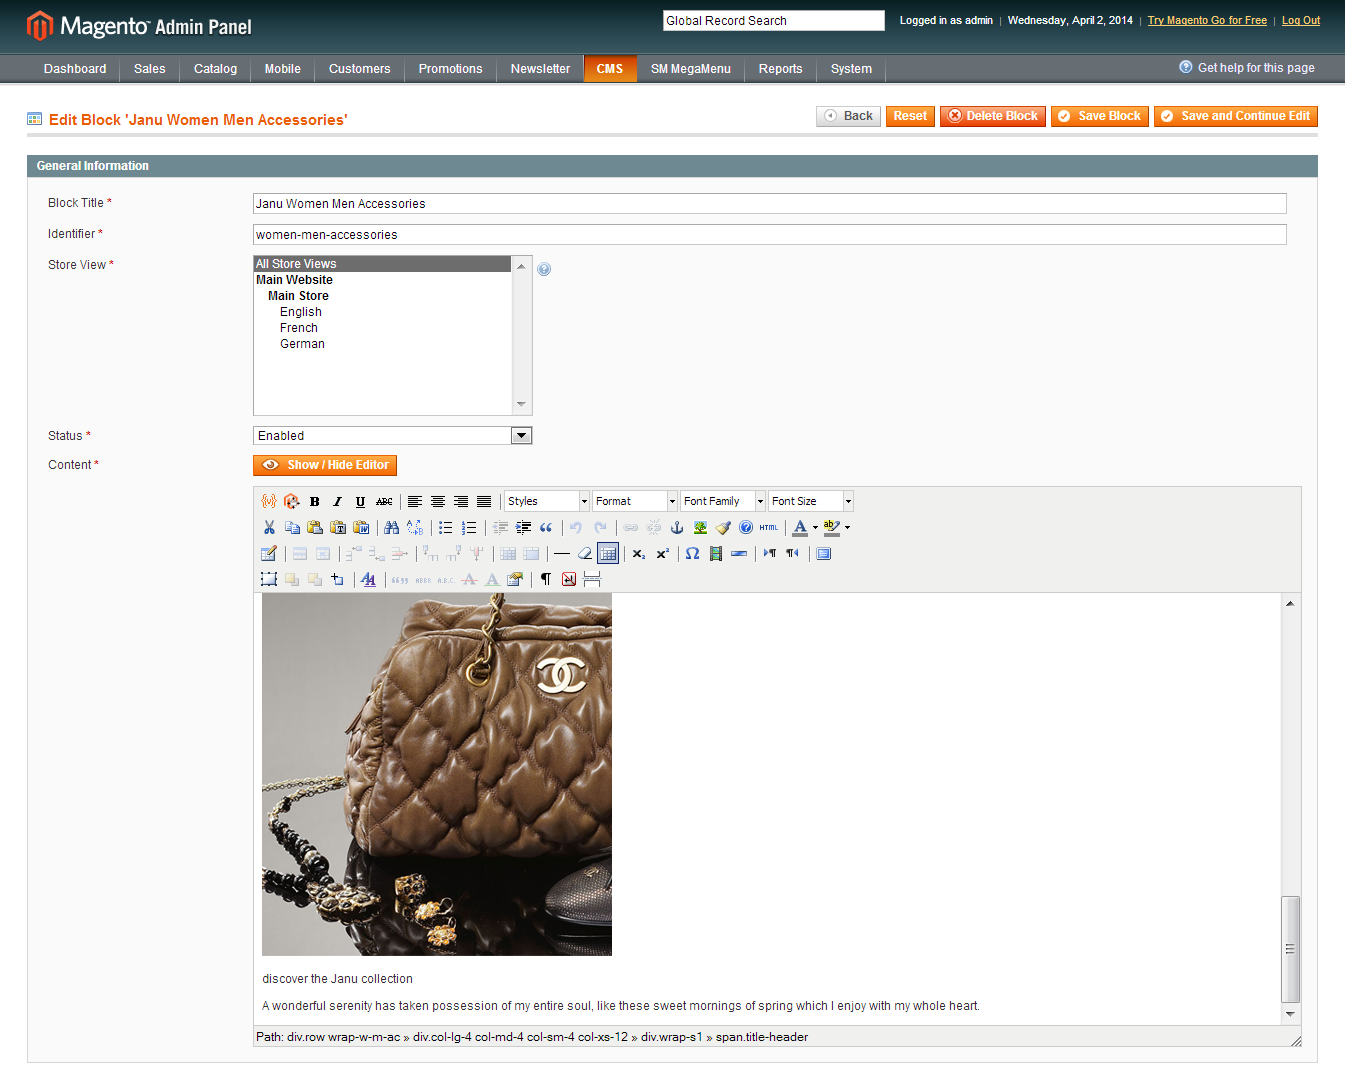
Task: Open the Font Size dropdown
Action: 811,501
